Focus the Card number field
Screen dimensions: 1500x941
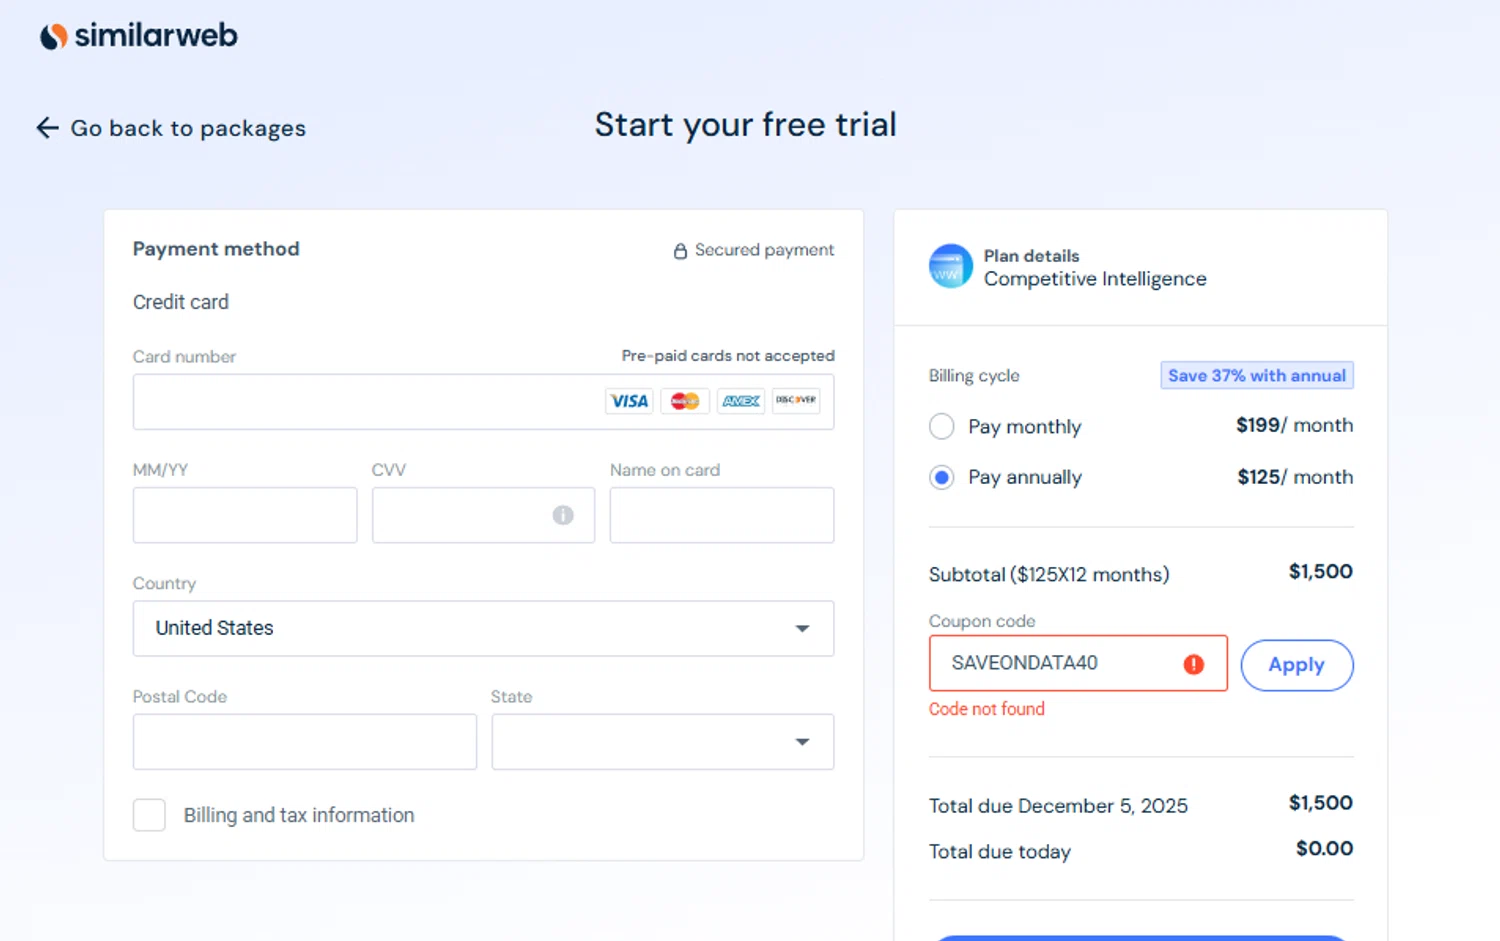pos(483,402)
